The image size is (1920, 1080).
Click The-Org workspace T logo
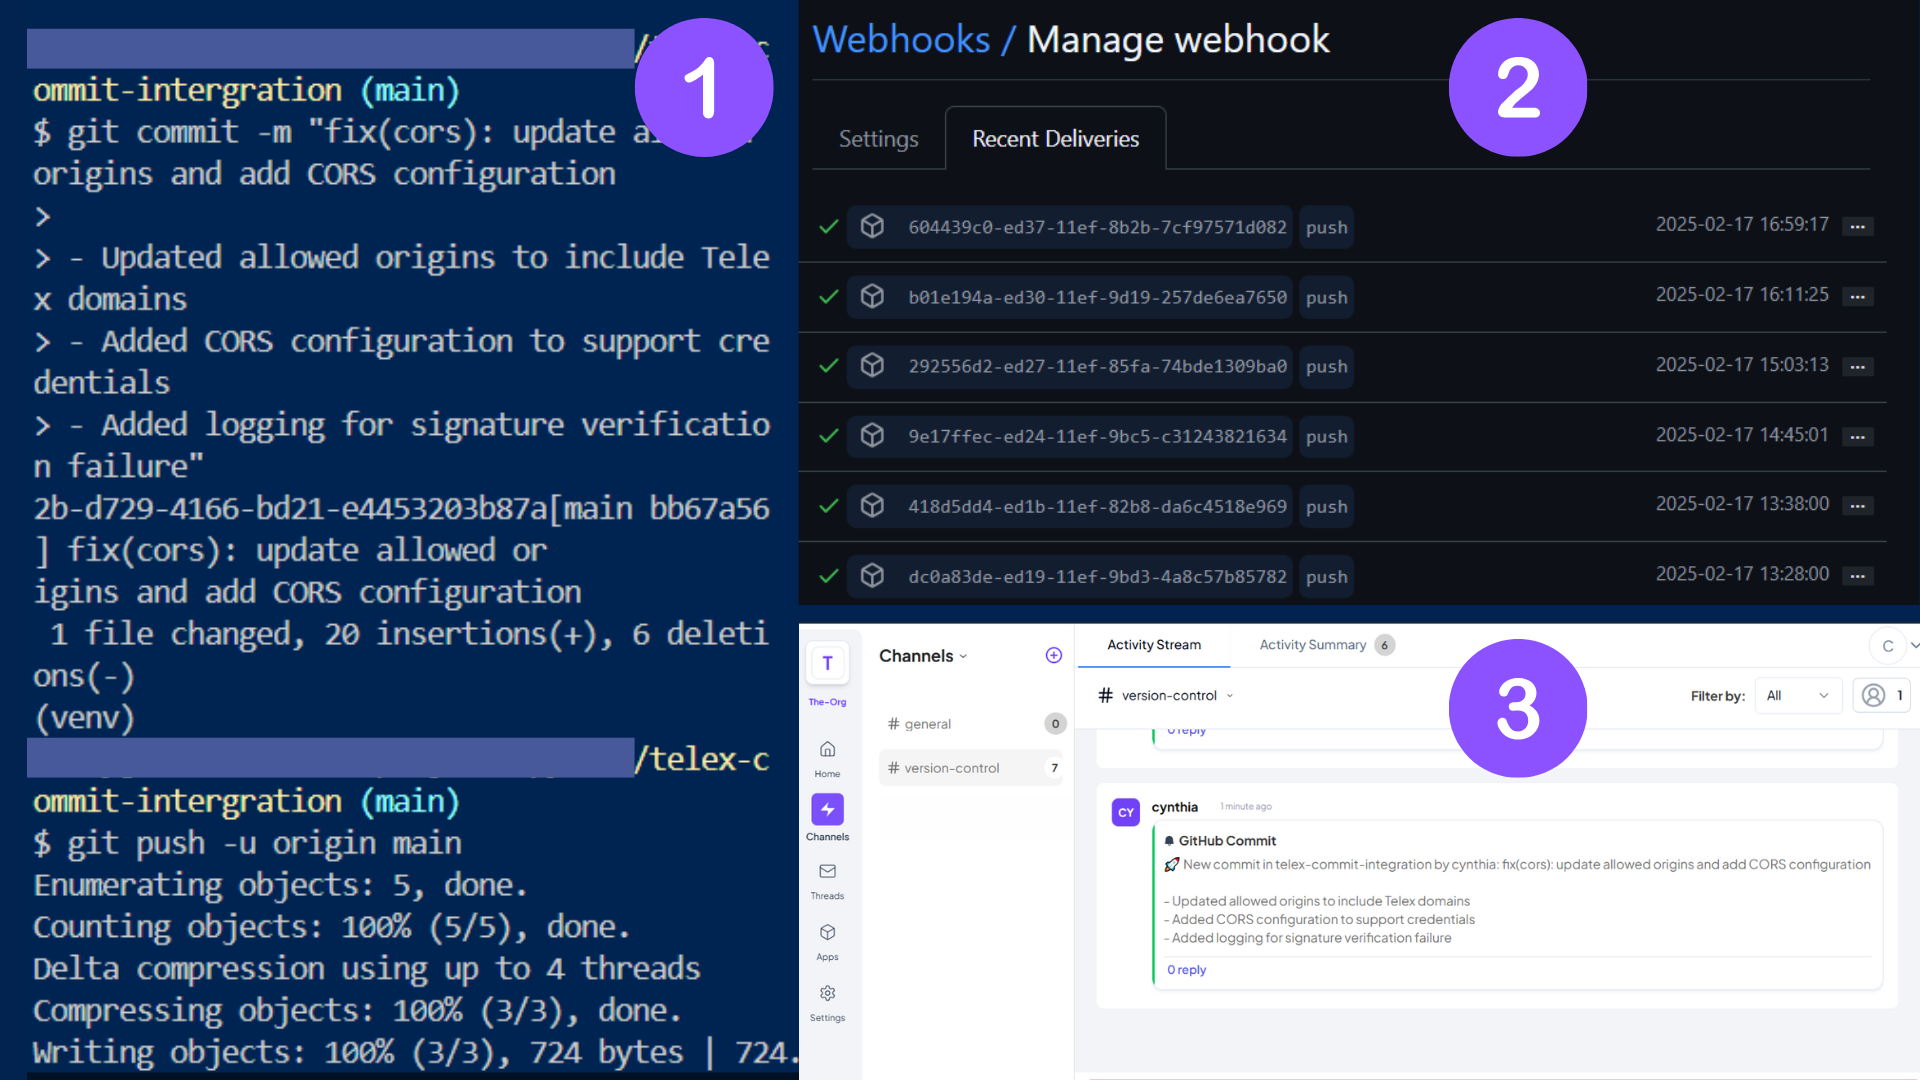(x=827, y=664)
